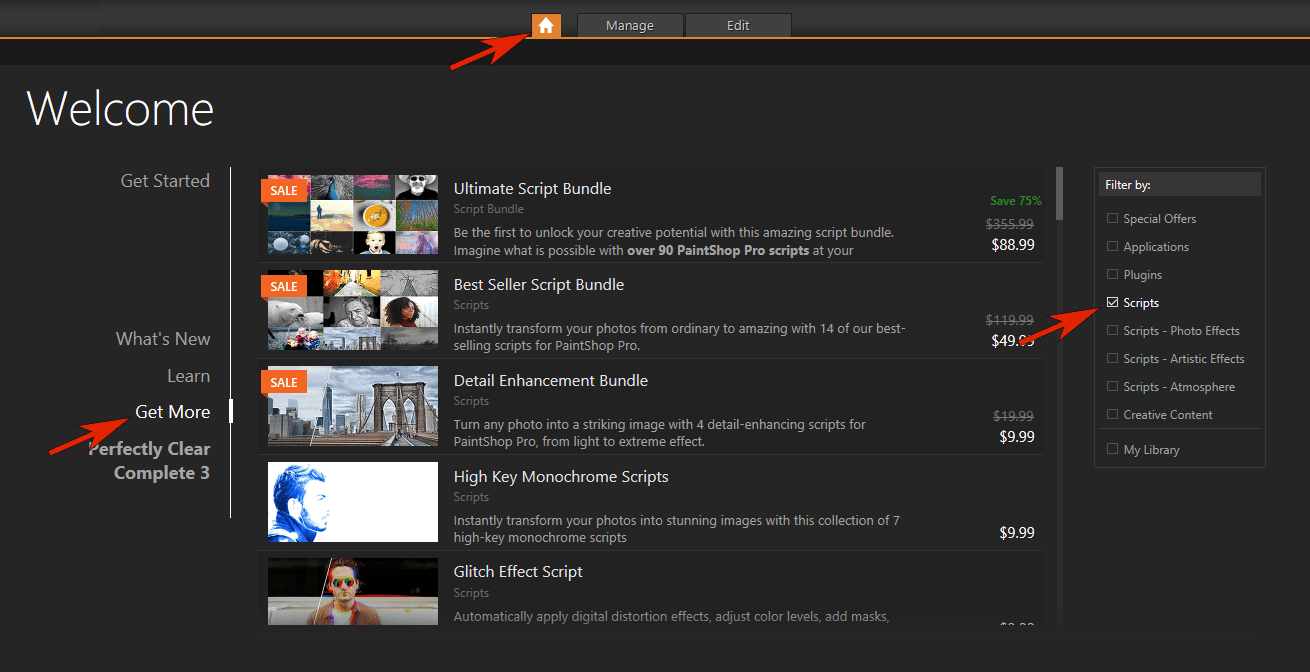1310x672 pixels.
Task: Open the Detail Enhancement Bundle title
Action: [551, 381]
